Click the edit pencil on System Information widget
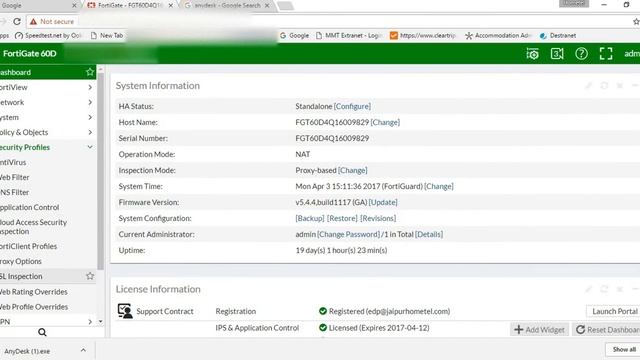The width and height of the screenshot is (640, 360). pos(589,85)
